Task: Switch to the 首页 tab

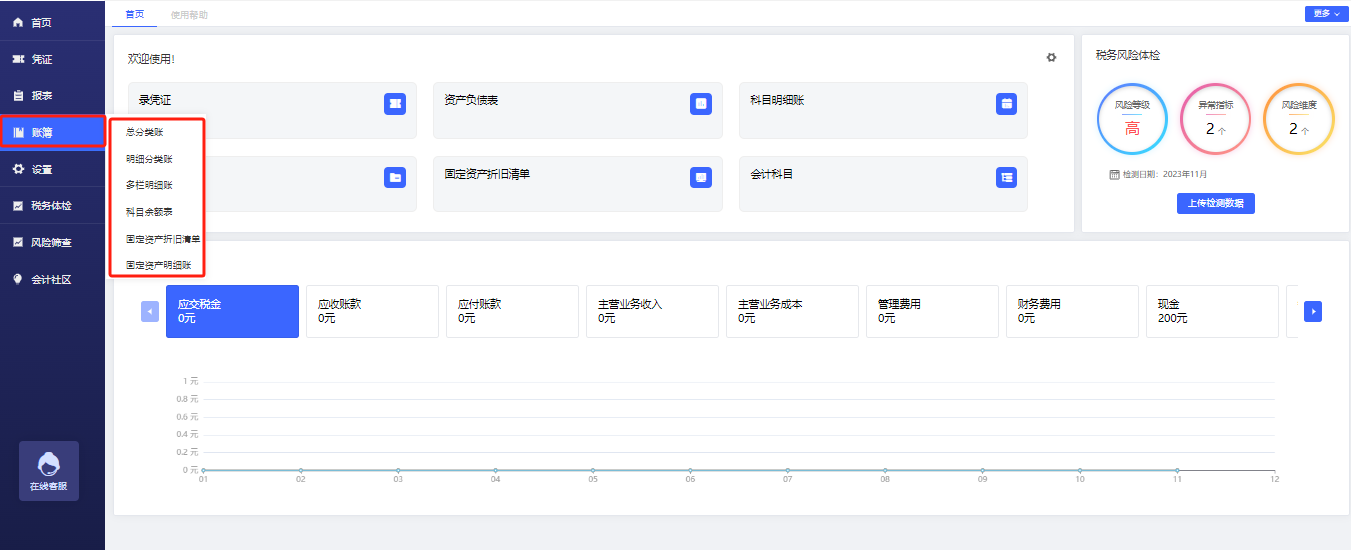Action: [134, 14]
